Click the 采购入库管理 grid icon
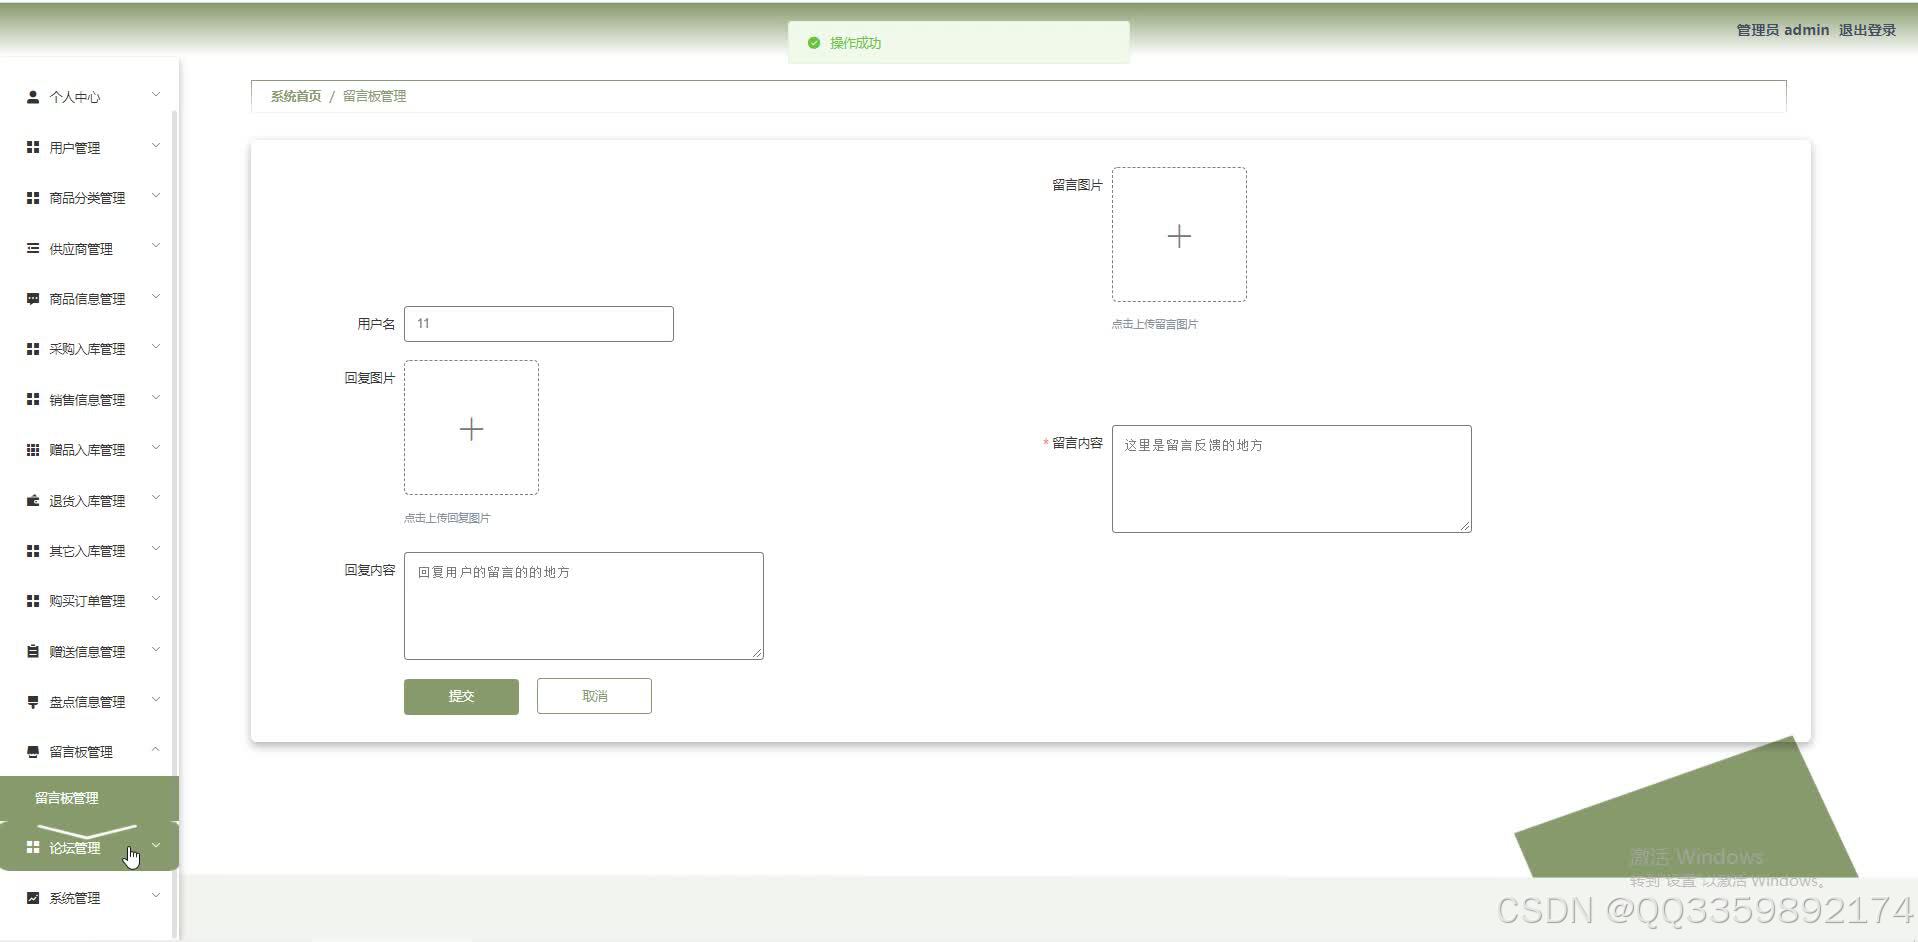 click(x=33, y=349)
